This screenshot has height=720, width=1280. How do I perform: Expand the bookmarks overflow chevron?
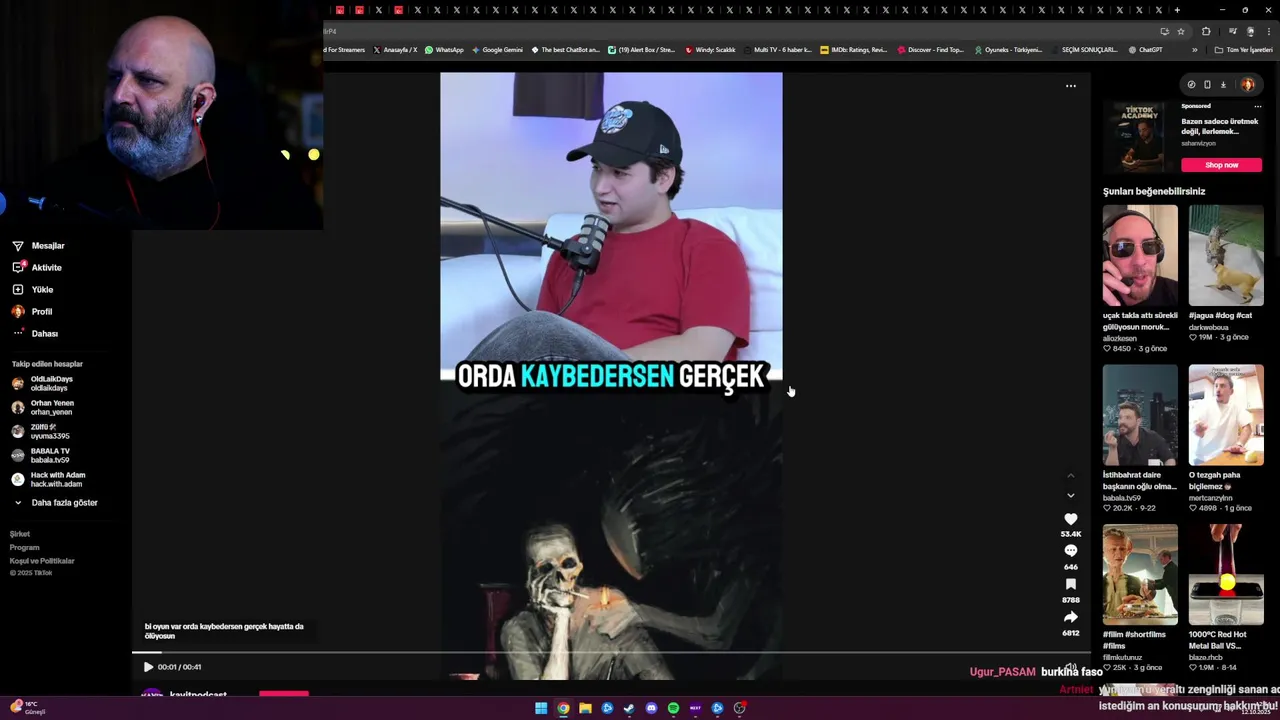(x=1194, y=50)
